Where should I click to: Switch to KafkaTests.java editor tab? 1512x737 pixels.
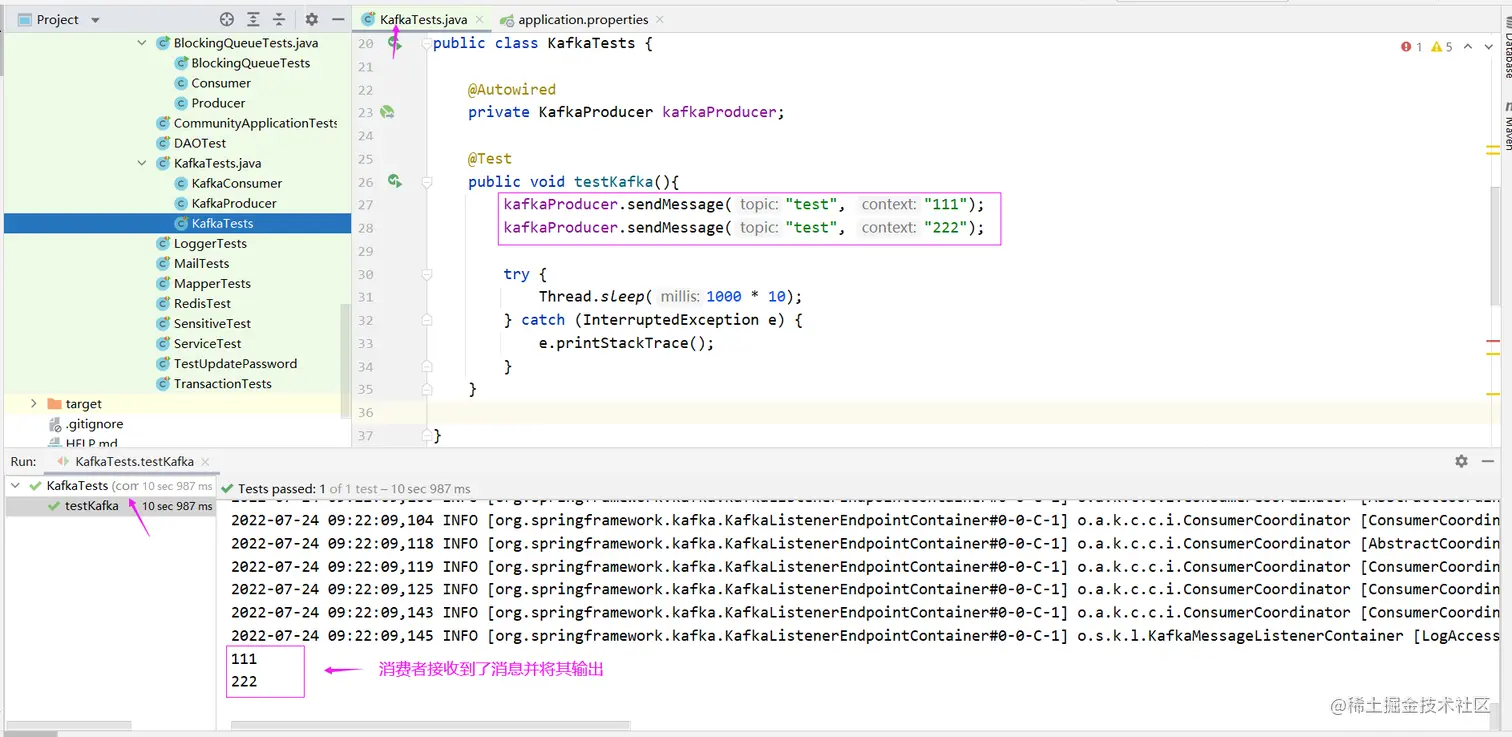pos(422,20)
